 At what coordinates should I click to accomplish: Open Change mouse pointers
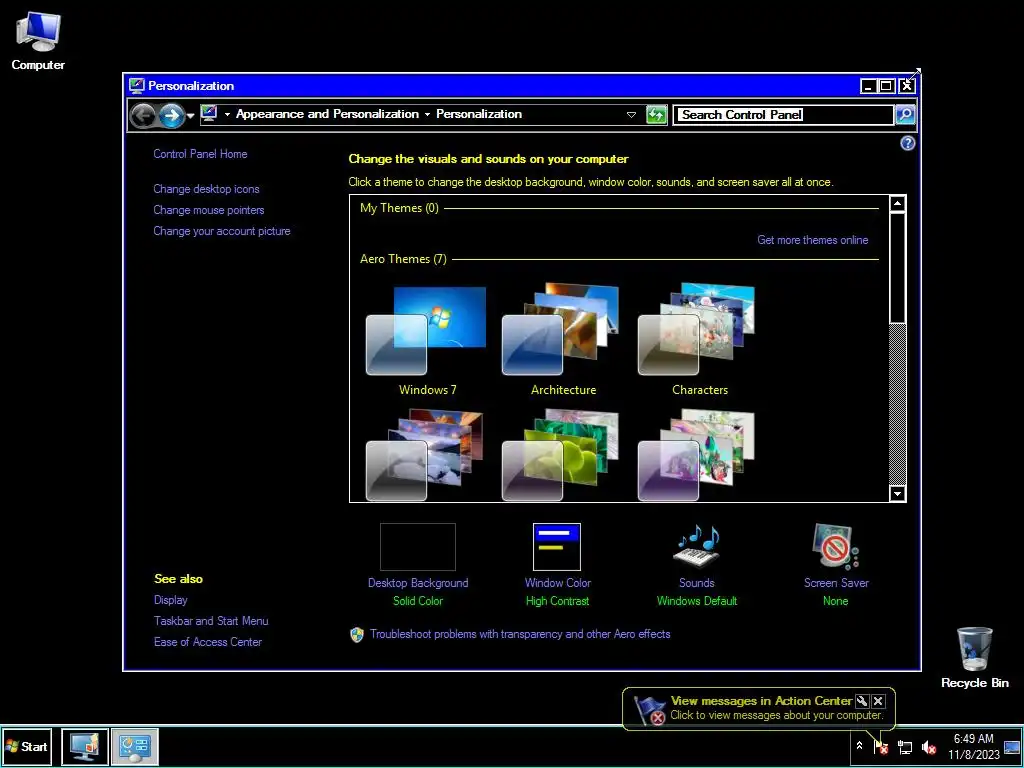(x=208, y=210)
